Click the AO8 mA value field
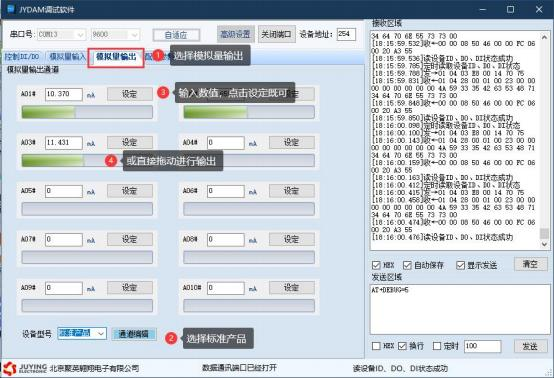 (226, 240)
